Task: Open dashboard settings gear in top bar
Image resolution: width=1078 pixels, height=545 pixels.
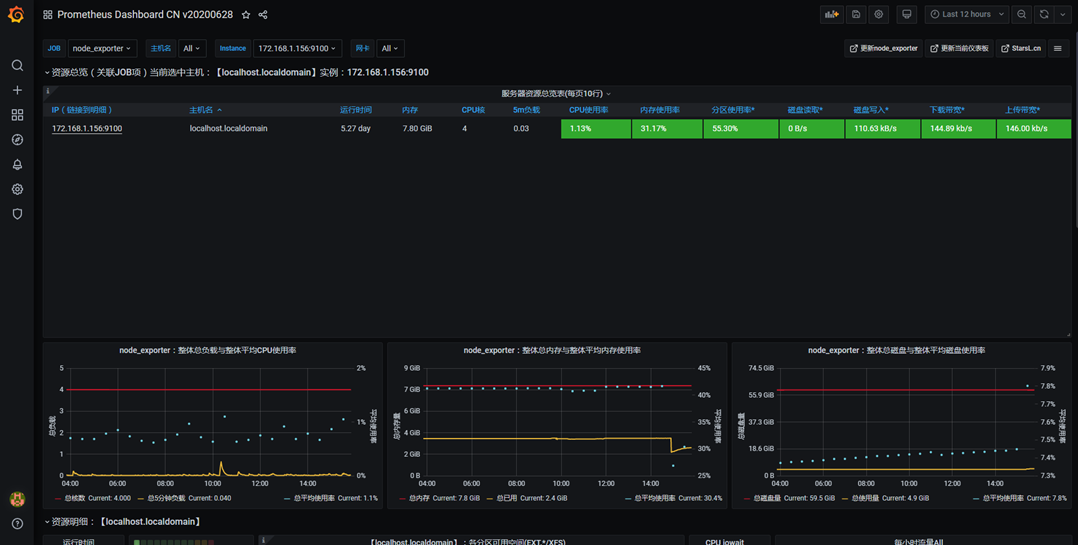Action: point(879,14)
